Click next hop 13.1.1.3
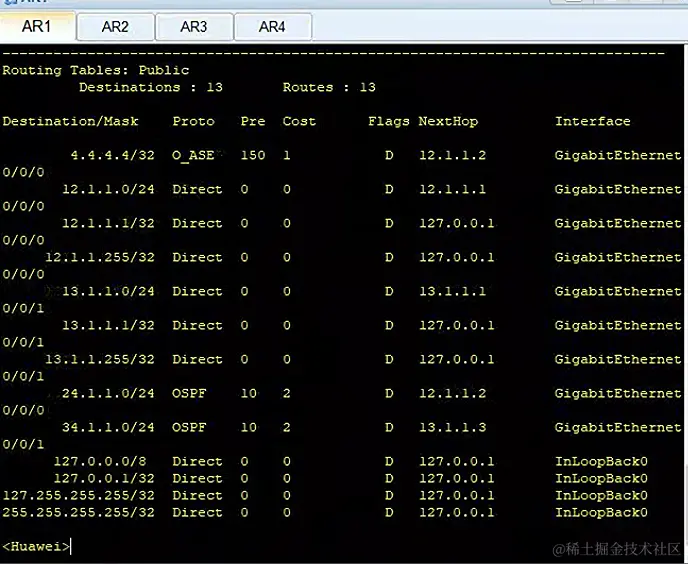688x564 pixels. (x=452, y=427)
